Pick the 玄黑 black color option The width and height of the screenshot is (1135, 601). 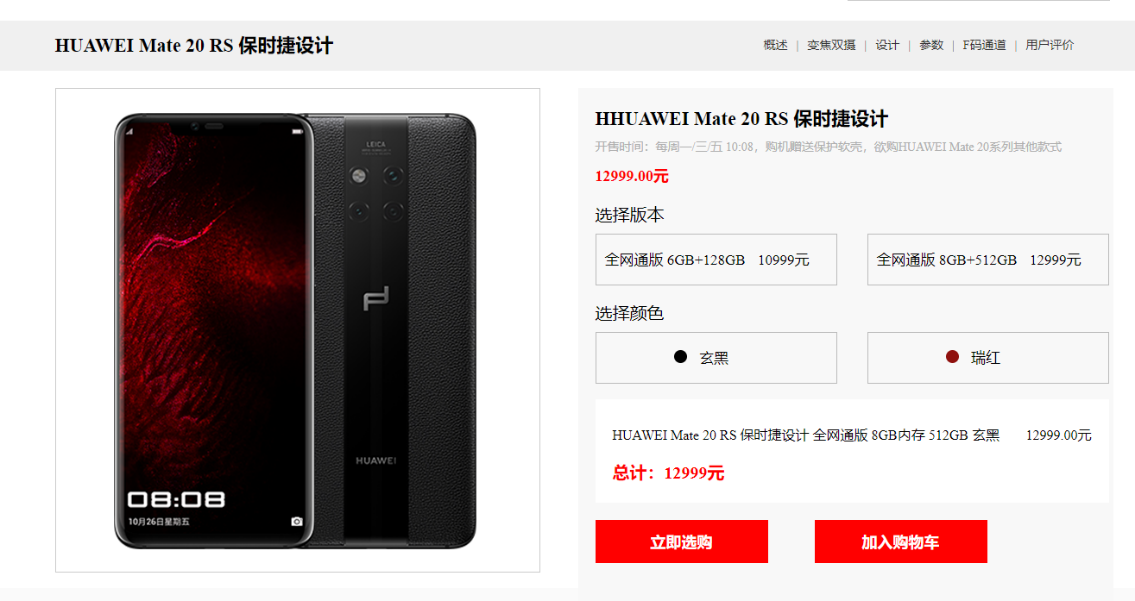click(x=716, y=358)
